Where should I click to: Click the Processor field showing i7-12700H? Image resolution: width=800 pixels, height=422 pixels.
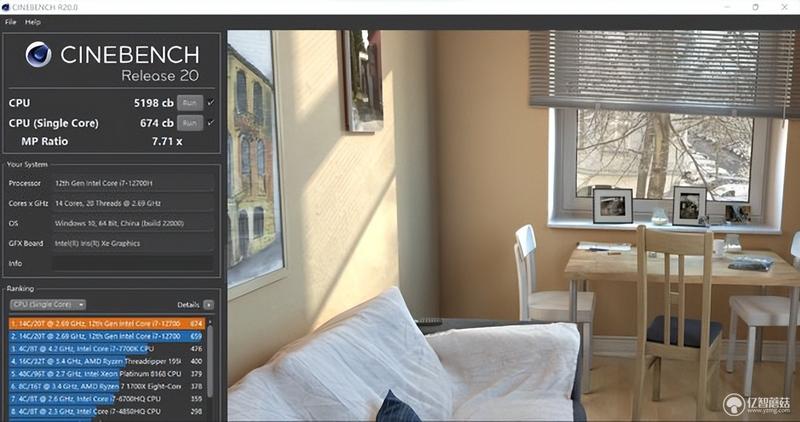coord(133,183)
